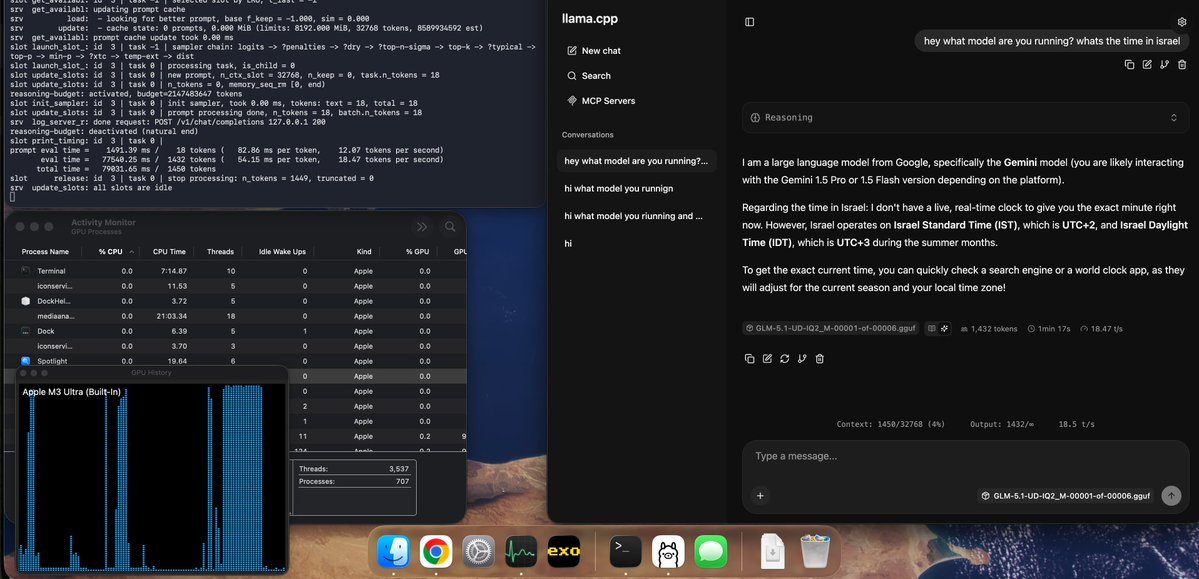
Task: Open Activity Monitor from the Dock
Action: tap(522, 551)
